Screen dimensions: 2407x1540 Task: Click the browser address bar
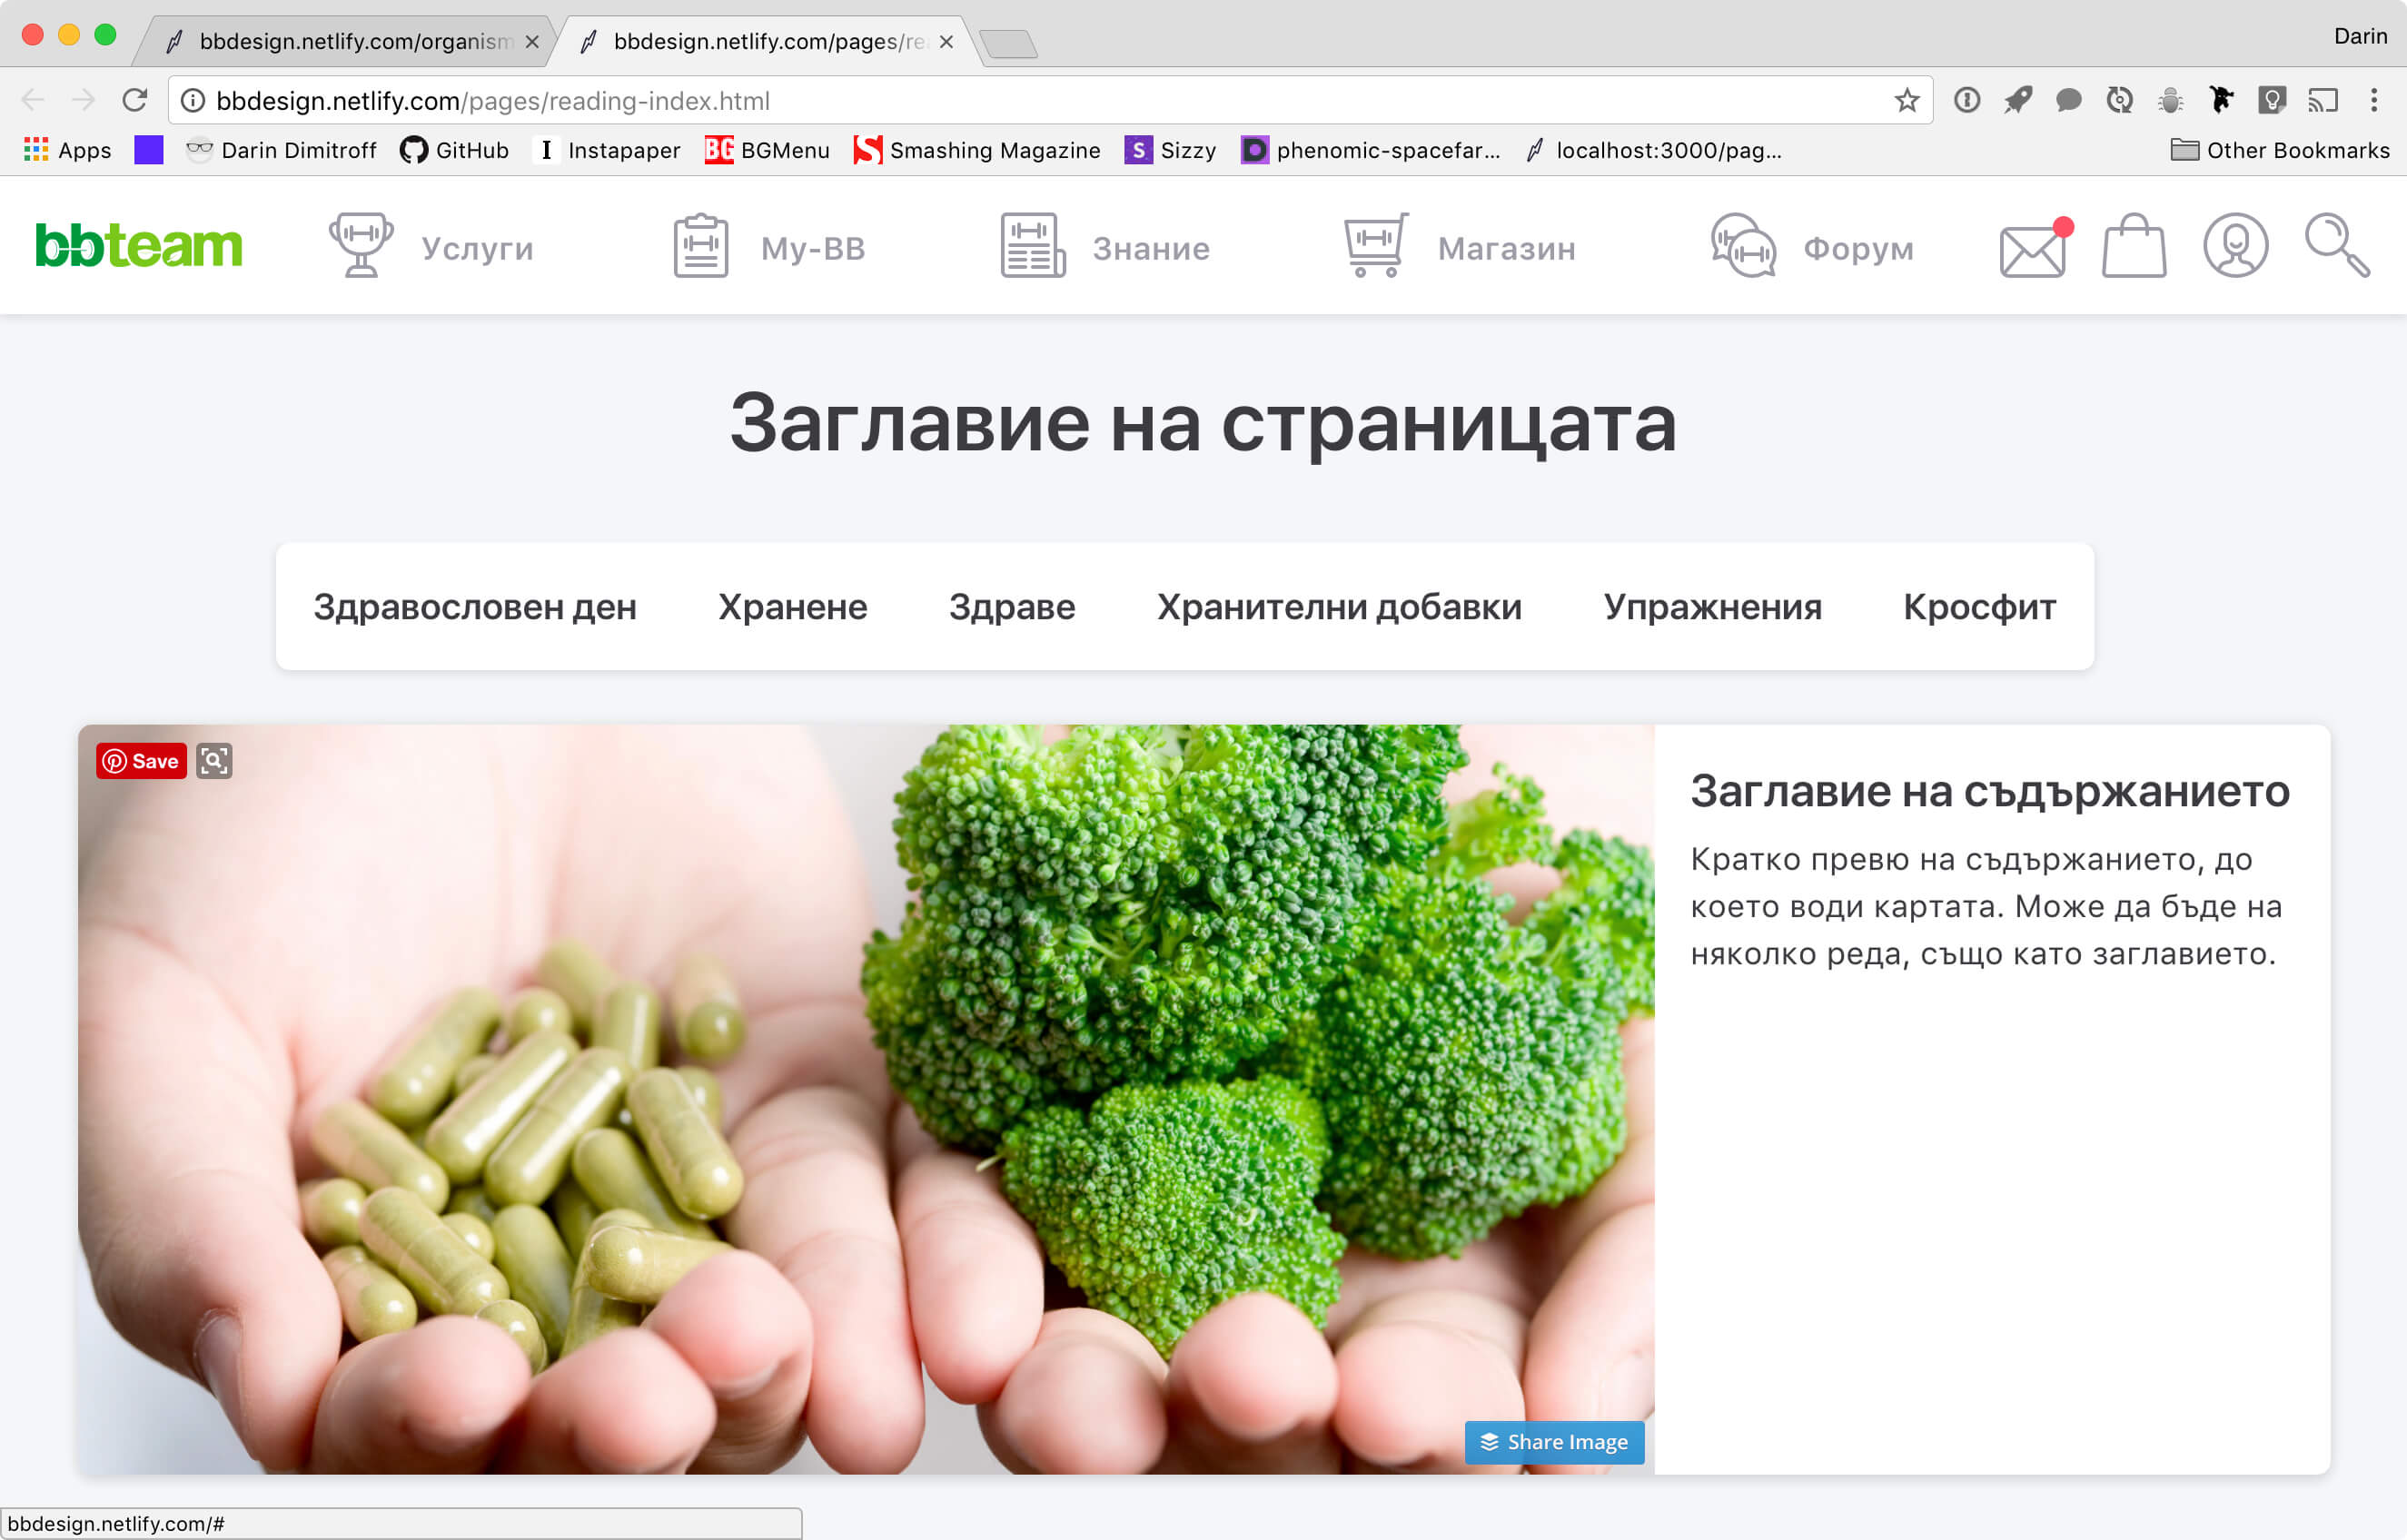tap(1000, 101)
